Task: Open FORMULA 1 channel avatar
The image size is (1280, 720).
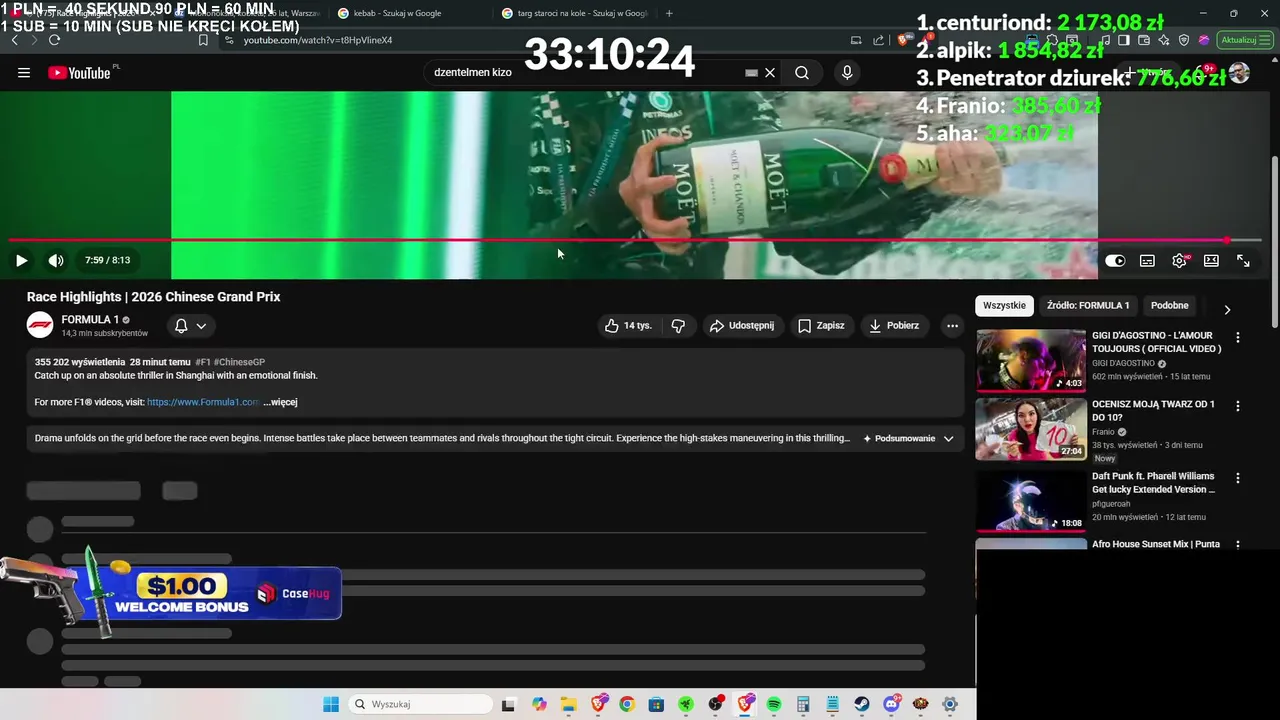Action: pyautogui.click(x=40, y=325)
